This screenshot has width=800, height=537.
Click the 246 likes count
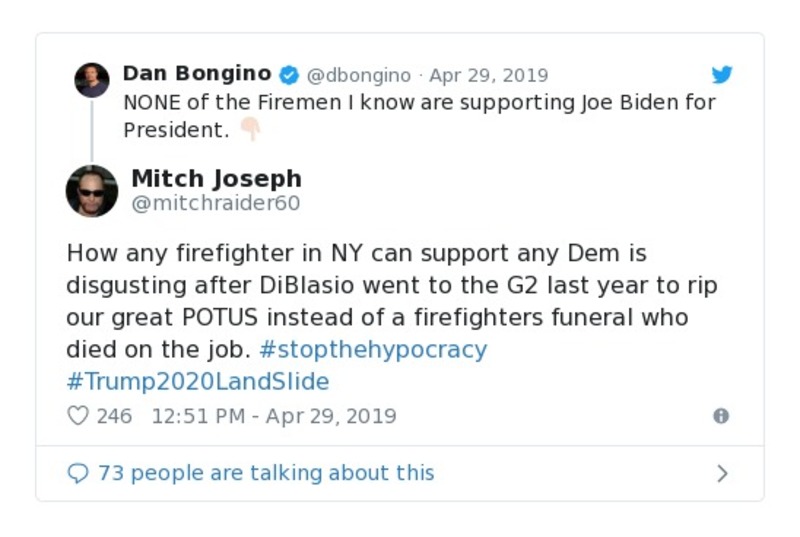point(114,416)
